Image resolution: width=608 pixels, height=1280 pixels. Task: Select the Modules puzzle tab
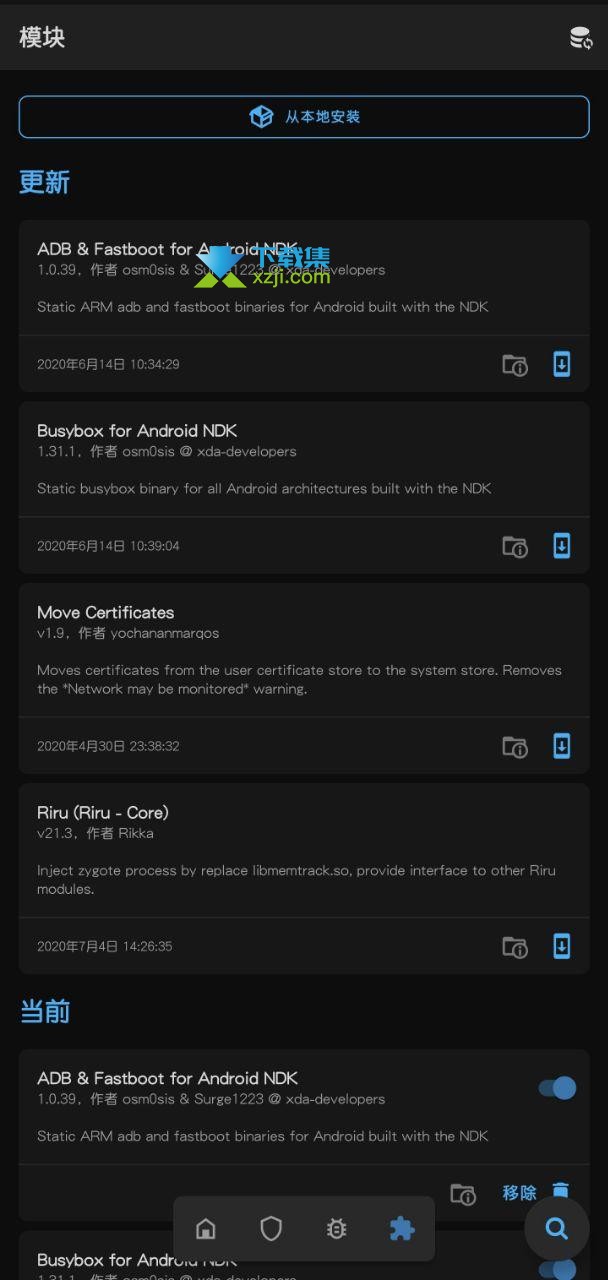tap(402, 1228)
